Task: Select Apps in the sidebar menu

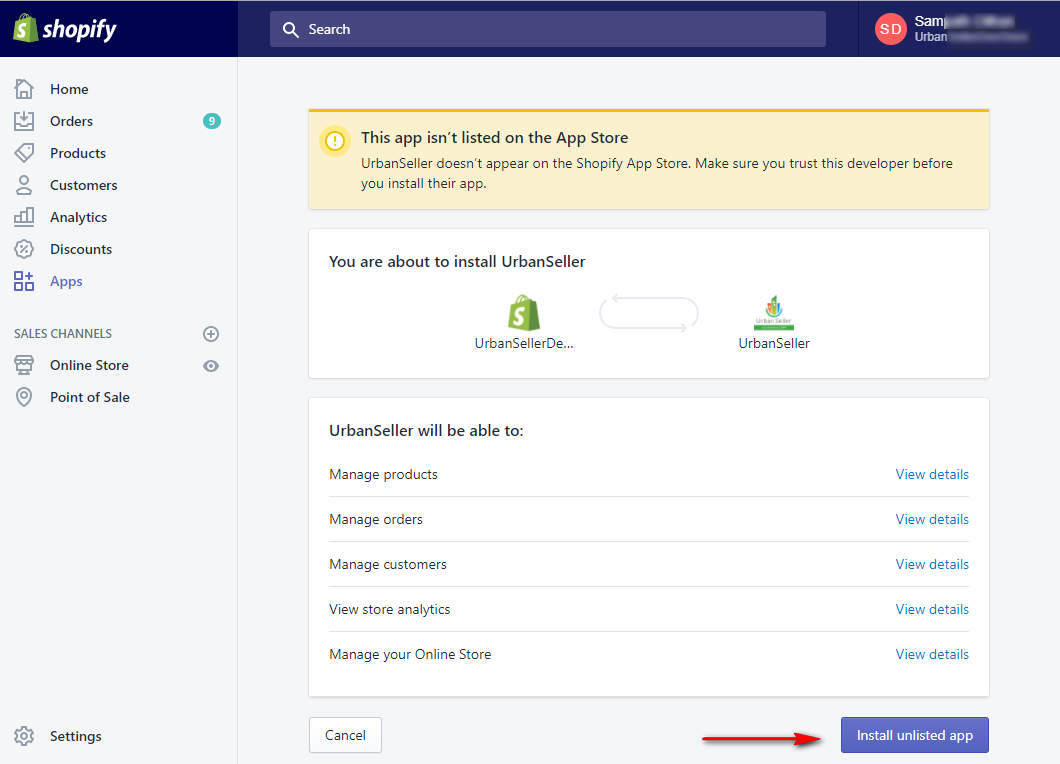Action: (x=66, y=281)
